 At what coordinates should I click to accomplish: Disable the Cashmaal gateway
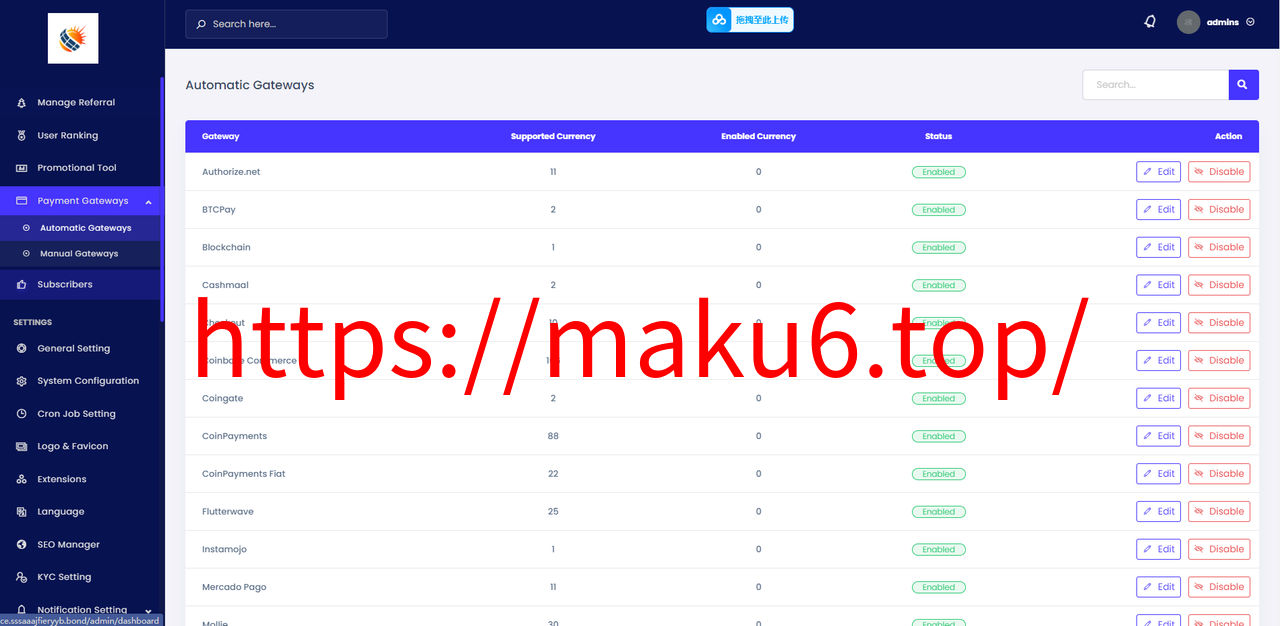(1219, 285)
